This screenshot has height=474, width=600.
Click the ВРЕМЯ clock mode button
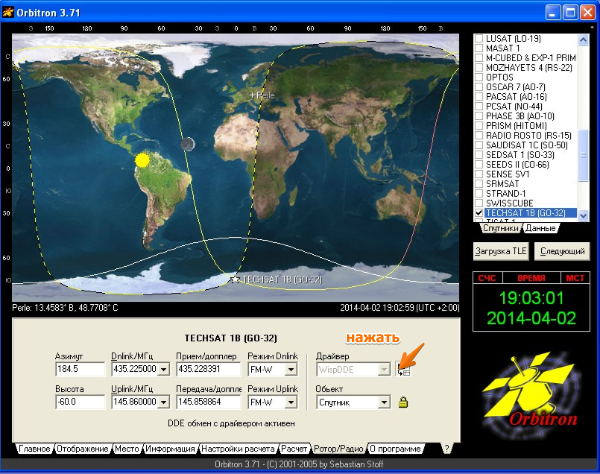point(531,278)
